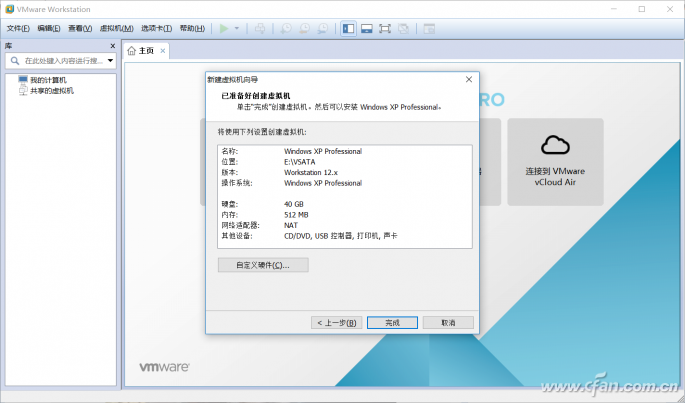Click 取消 to cancel the wizard
The width and height of the screenshot is (685, 403).
448,323
